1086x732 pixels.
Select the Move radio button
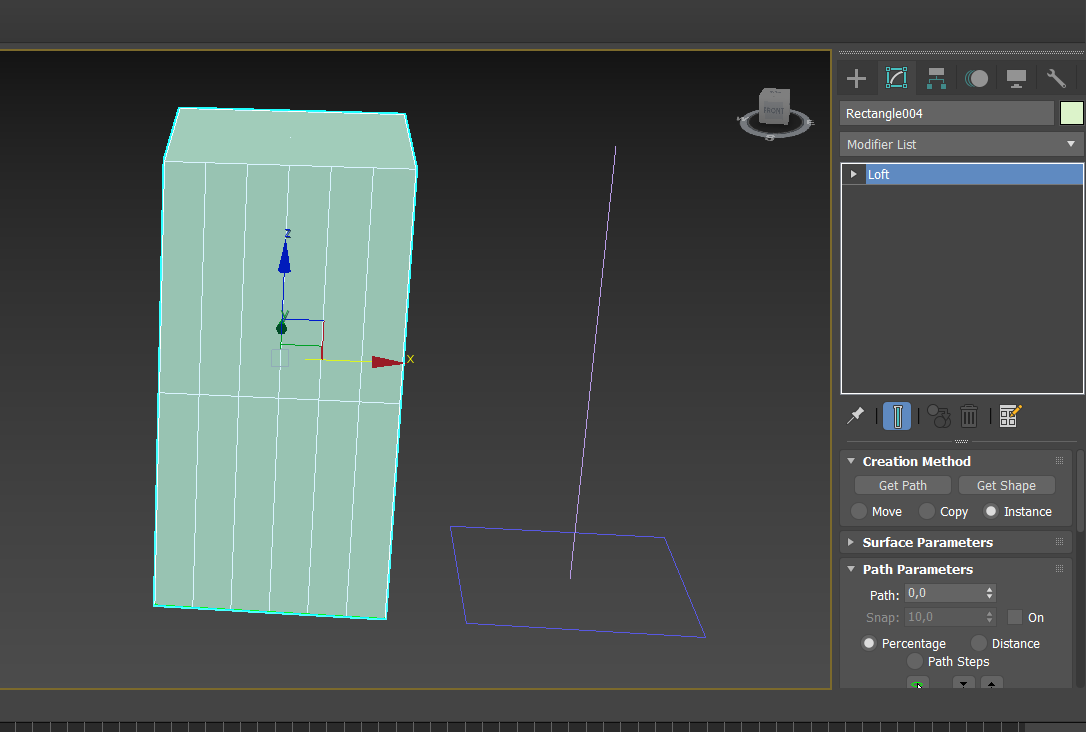(859, 511)
